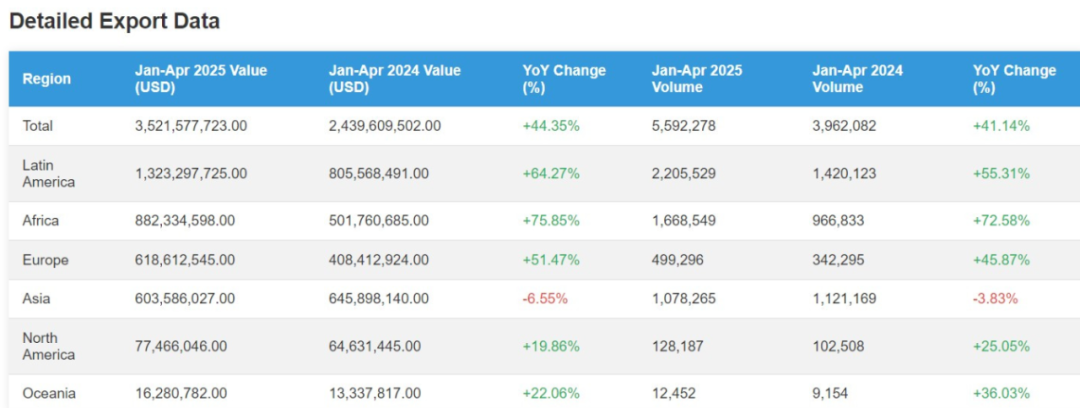Click the 'Detailed Export Data' heading

click(115, 21)
